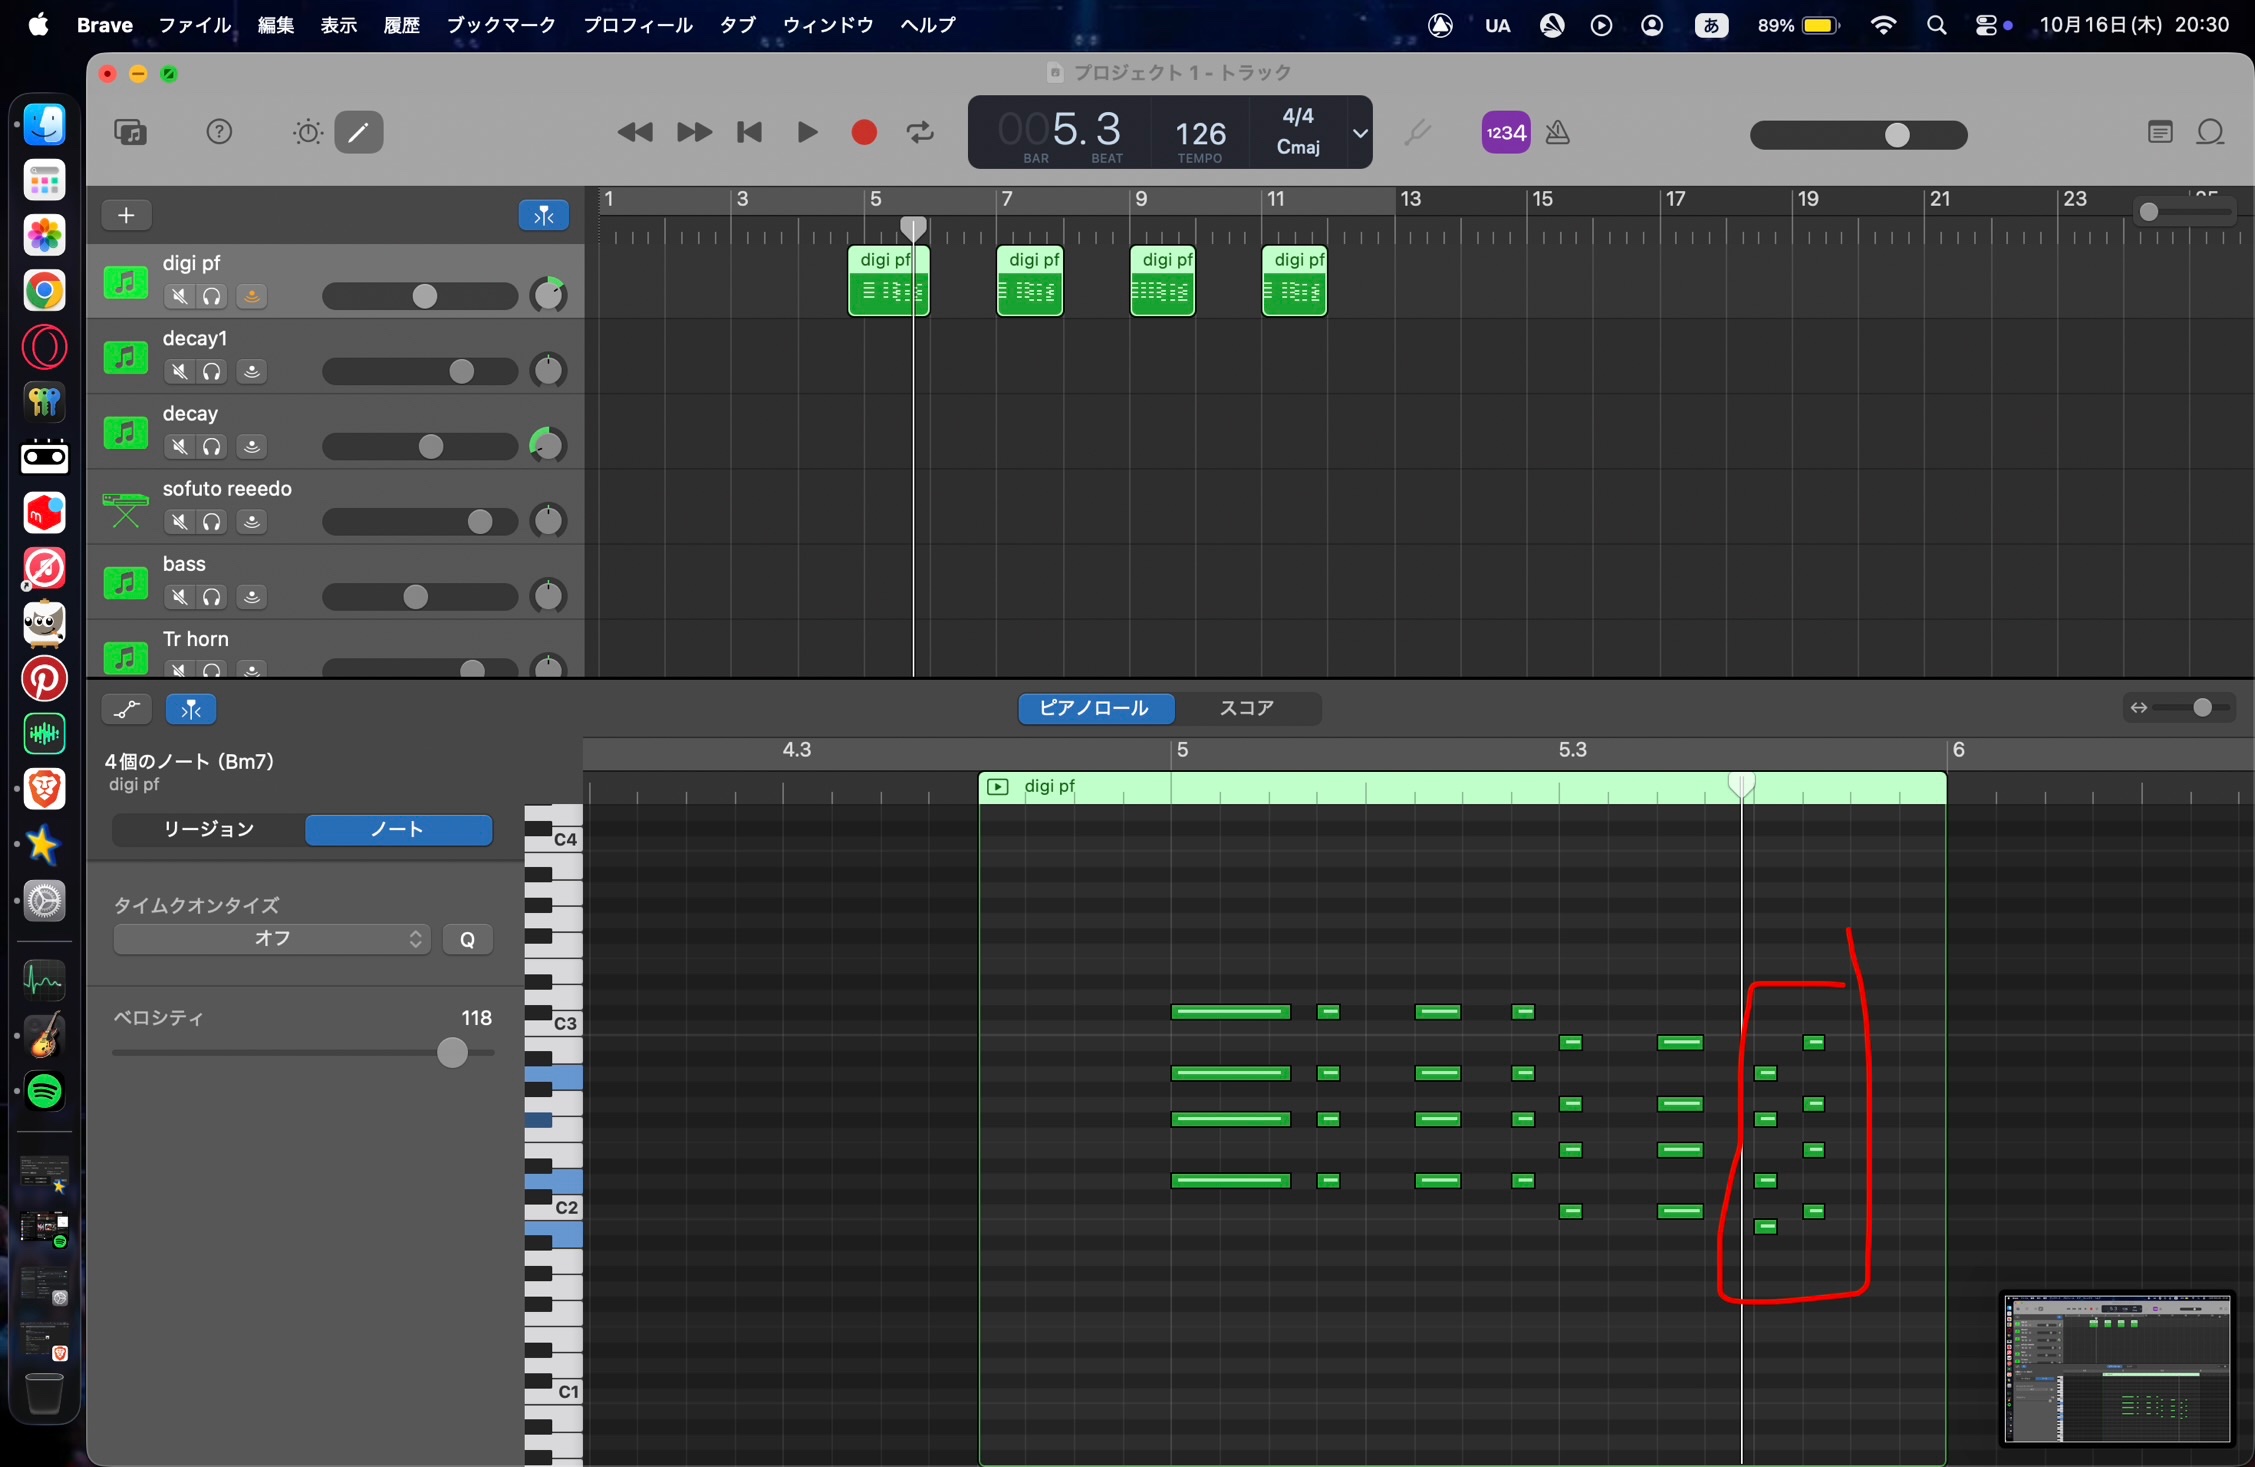Toggle the 1234 count-in button

click(x=1505, y=132)
